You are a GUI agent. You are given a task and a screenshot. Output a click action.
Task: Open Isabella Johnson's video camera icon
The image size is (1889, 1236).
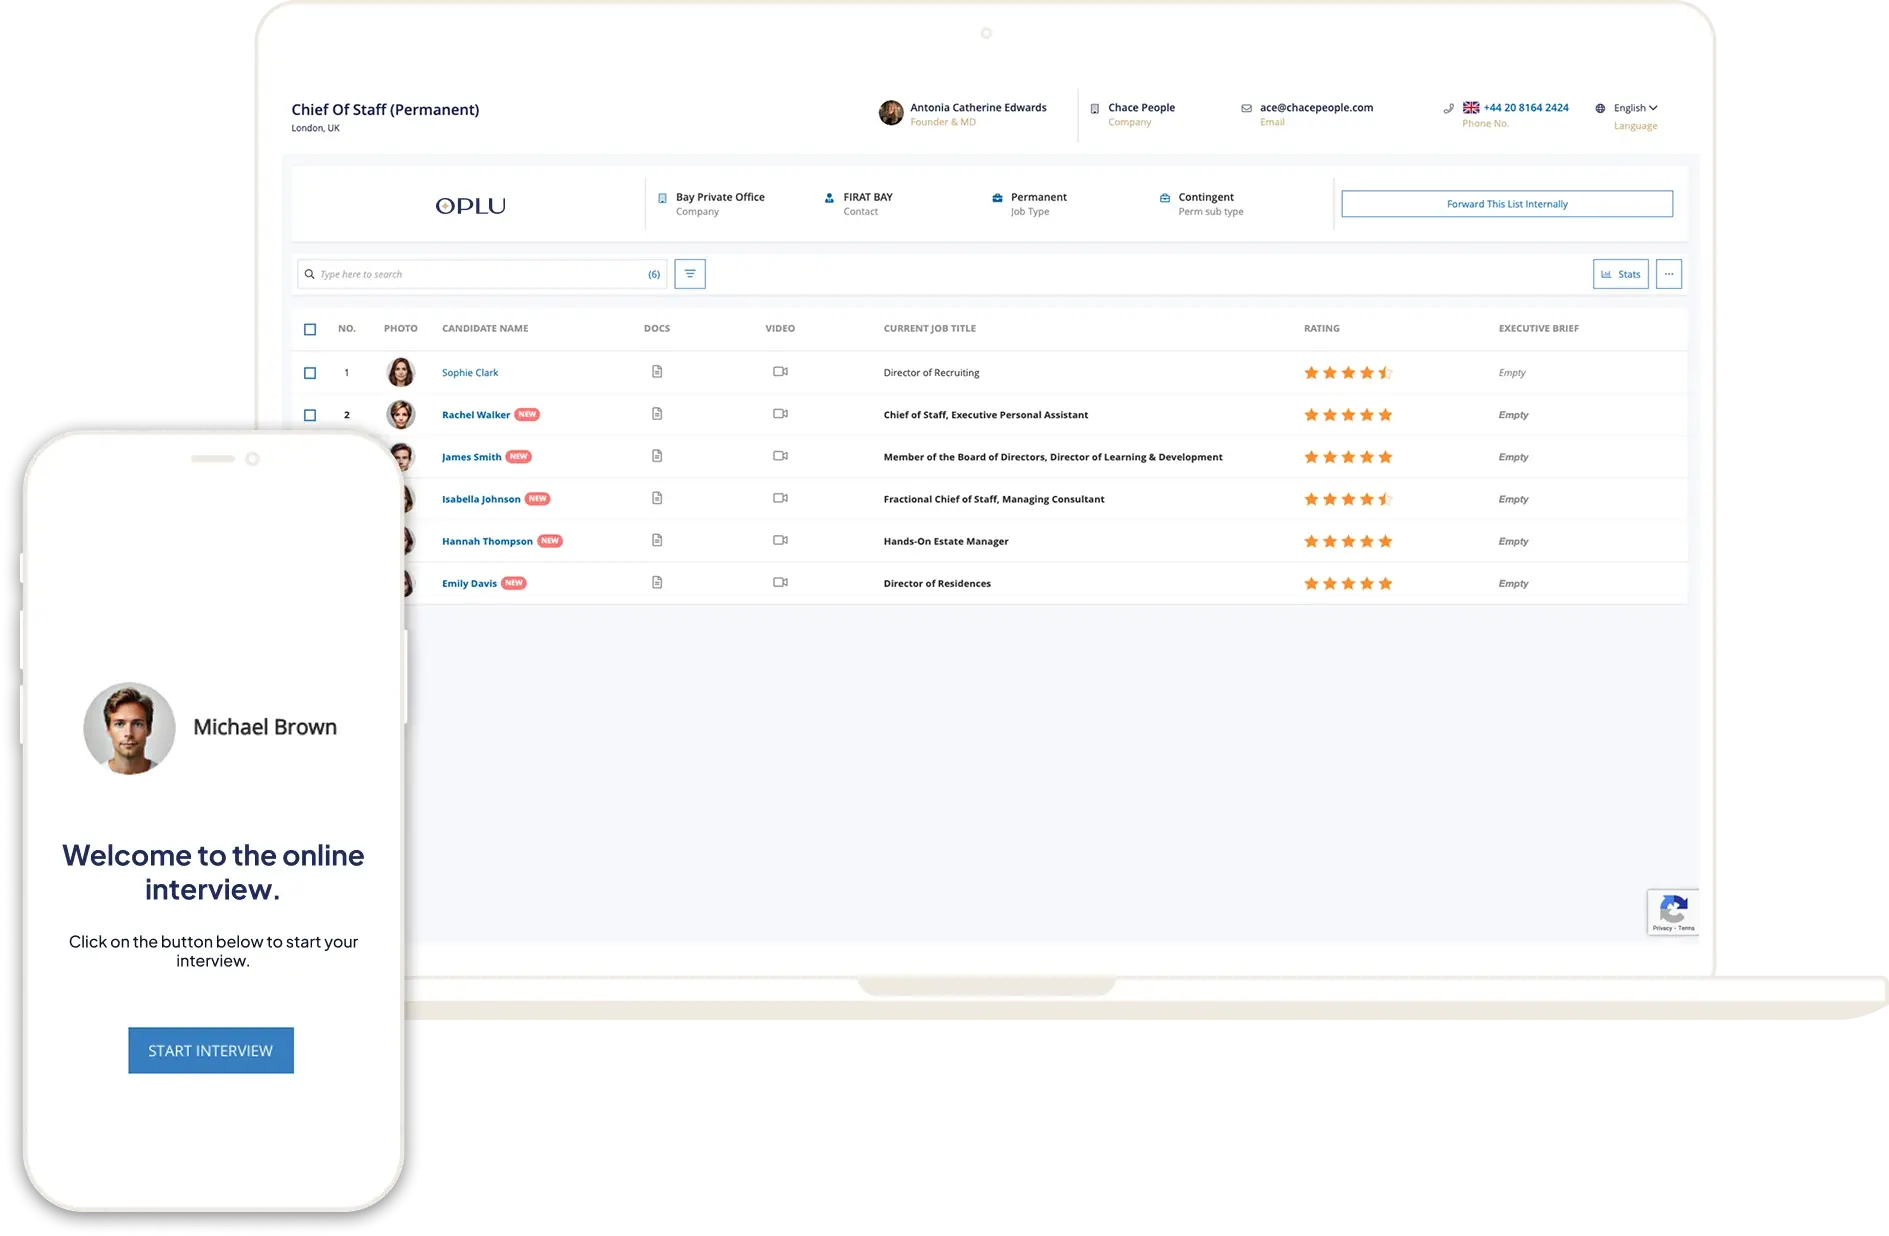[780, 498]
